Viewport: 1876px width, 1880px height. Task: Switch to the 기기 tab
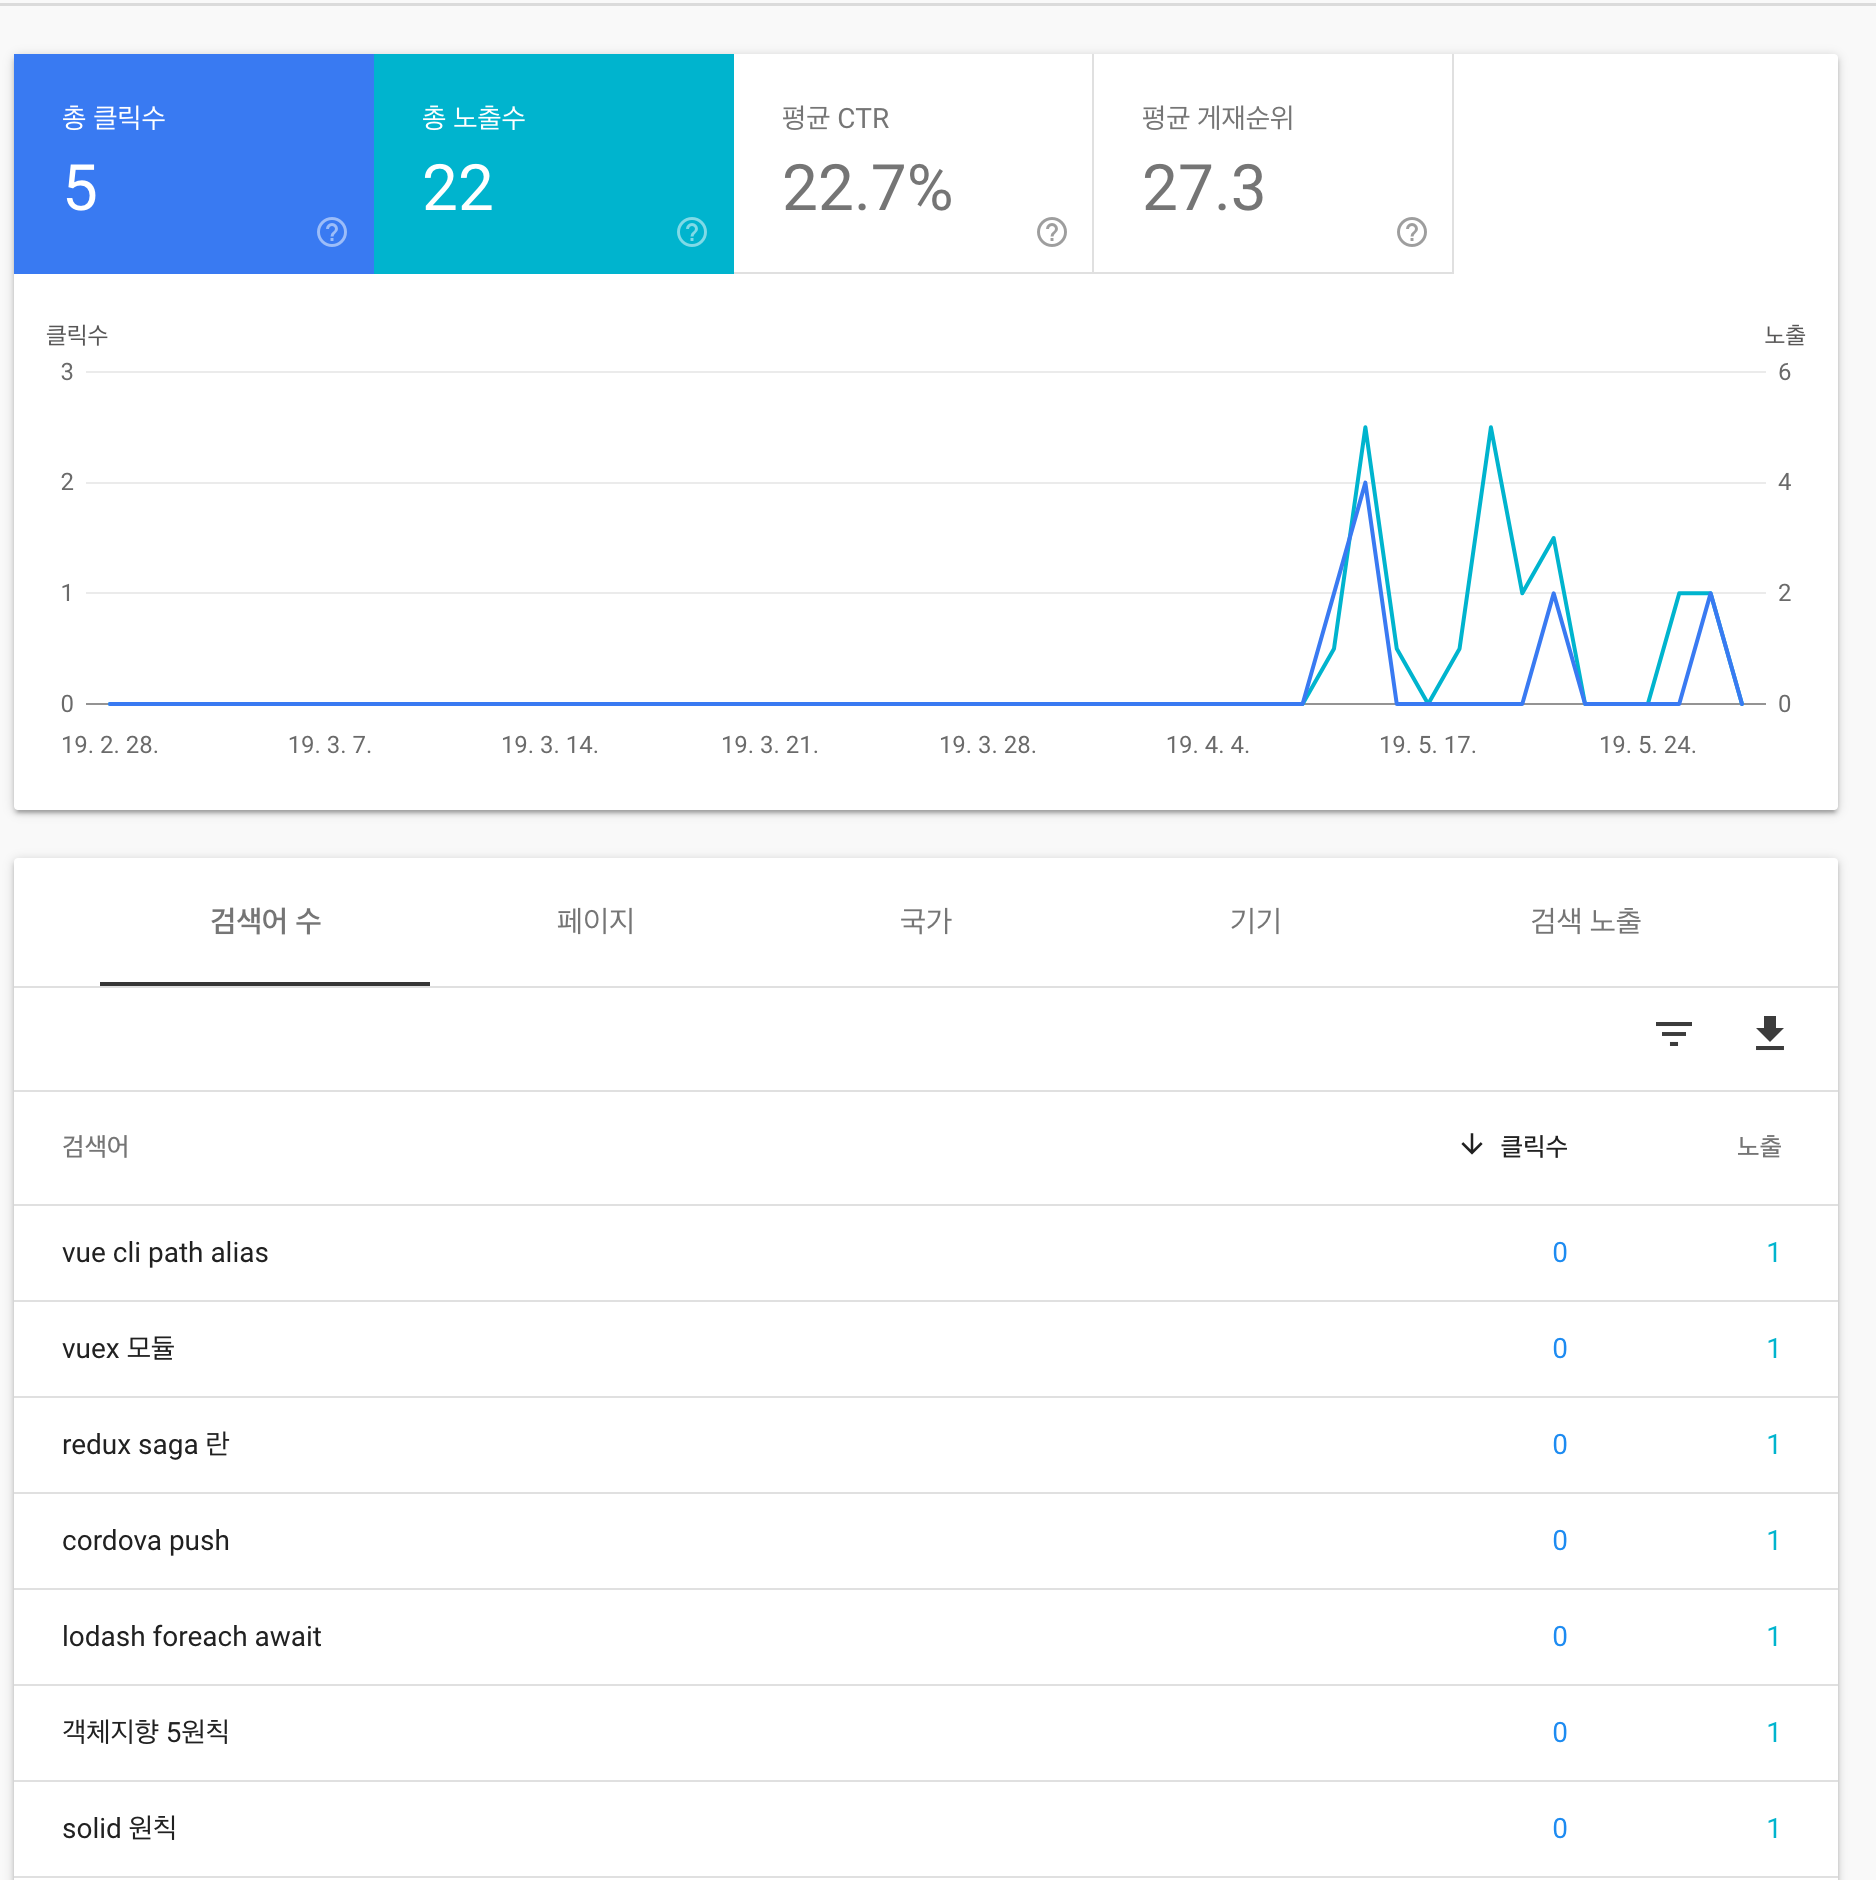click(x=1256, y=921)
